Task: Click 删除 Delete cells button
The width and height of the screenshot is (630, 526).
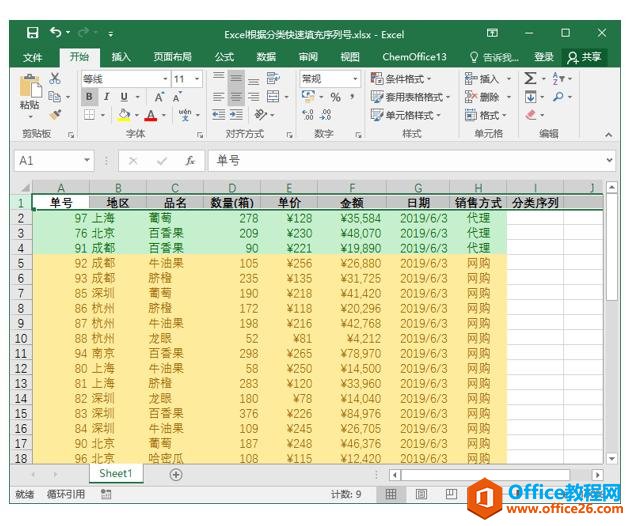Action: click(x=488, y=97)
